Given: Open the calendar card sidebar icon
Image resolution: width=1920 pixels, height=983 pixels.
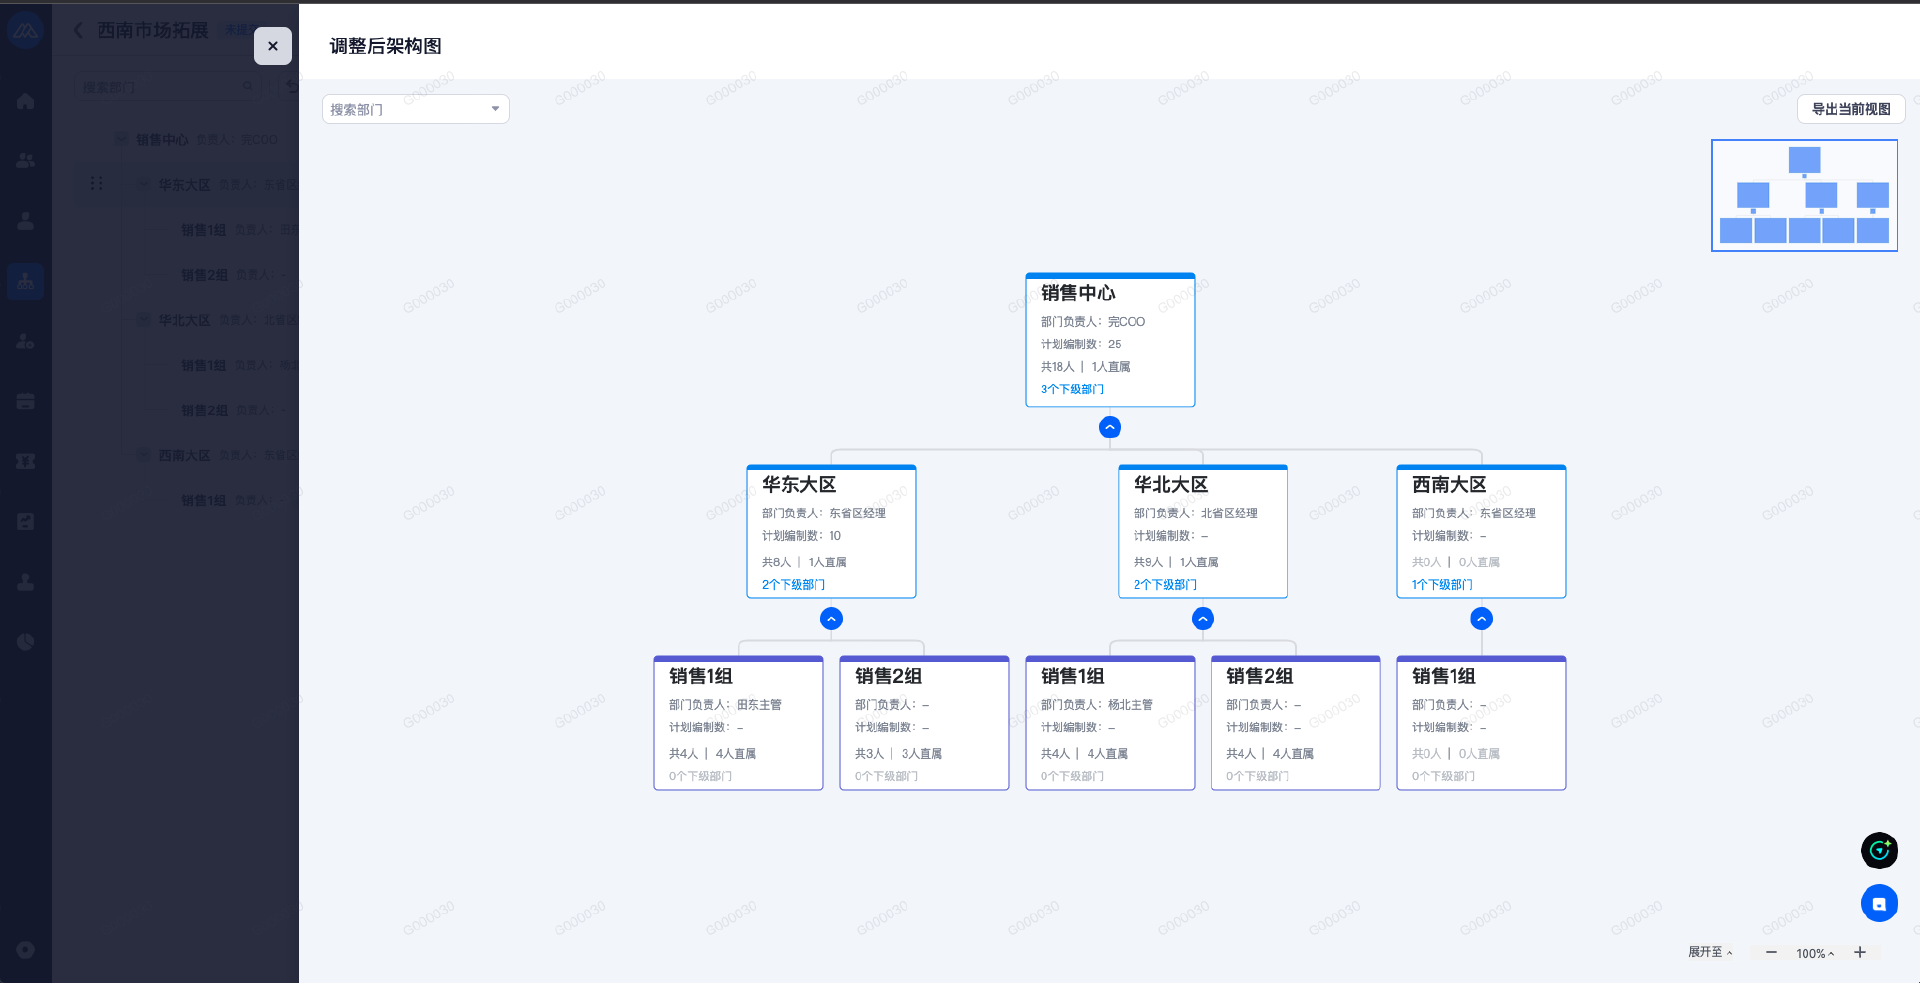Looking at the screenshot, I should pos(26,401).
